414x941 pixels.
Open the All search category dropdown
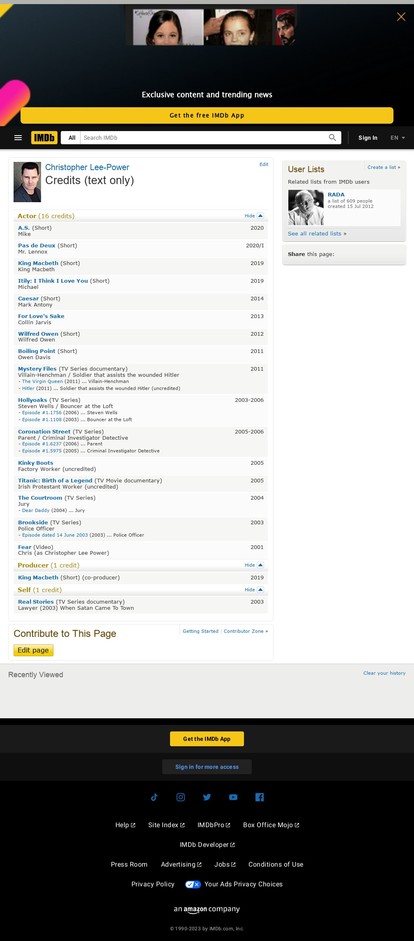tap(71, 137)
